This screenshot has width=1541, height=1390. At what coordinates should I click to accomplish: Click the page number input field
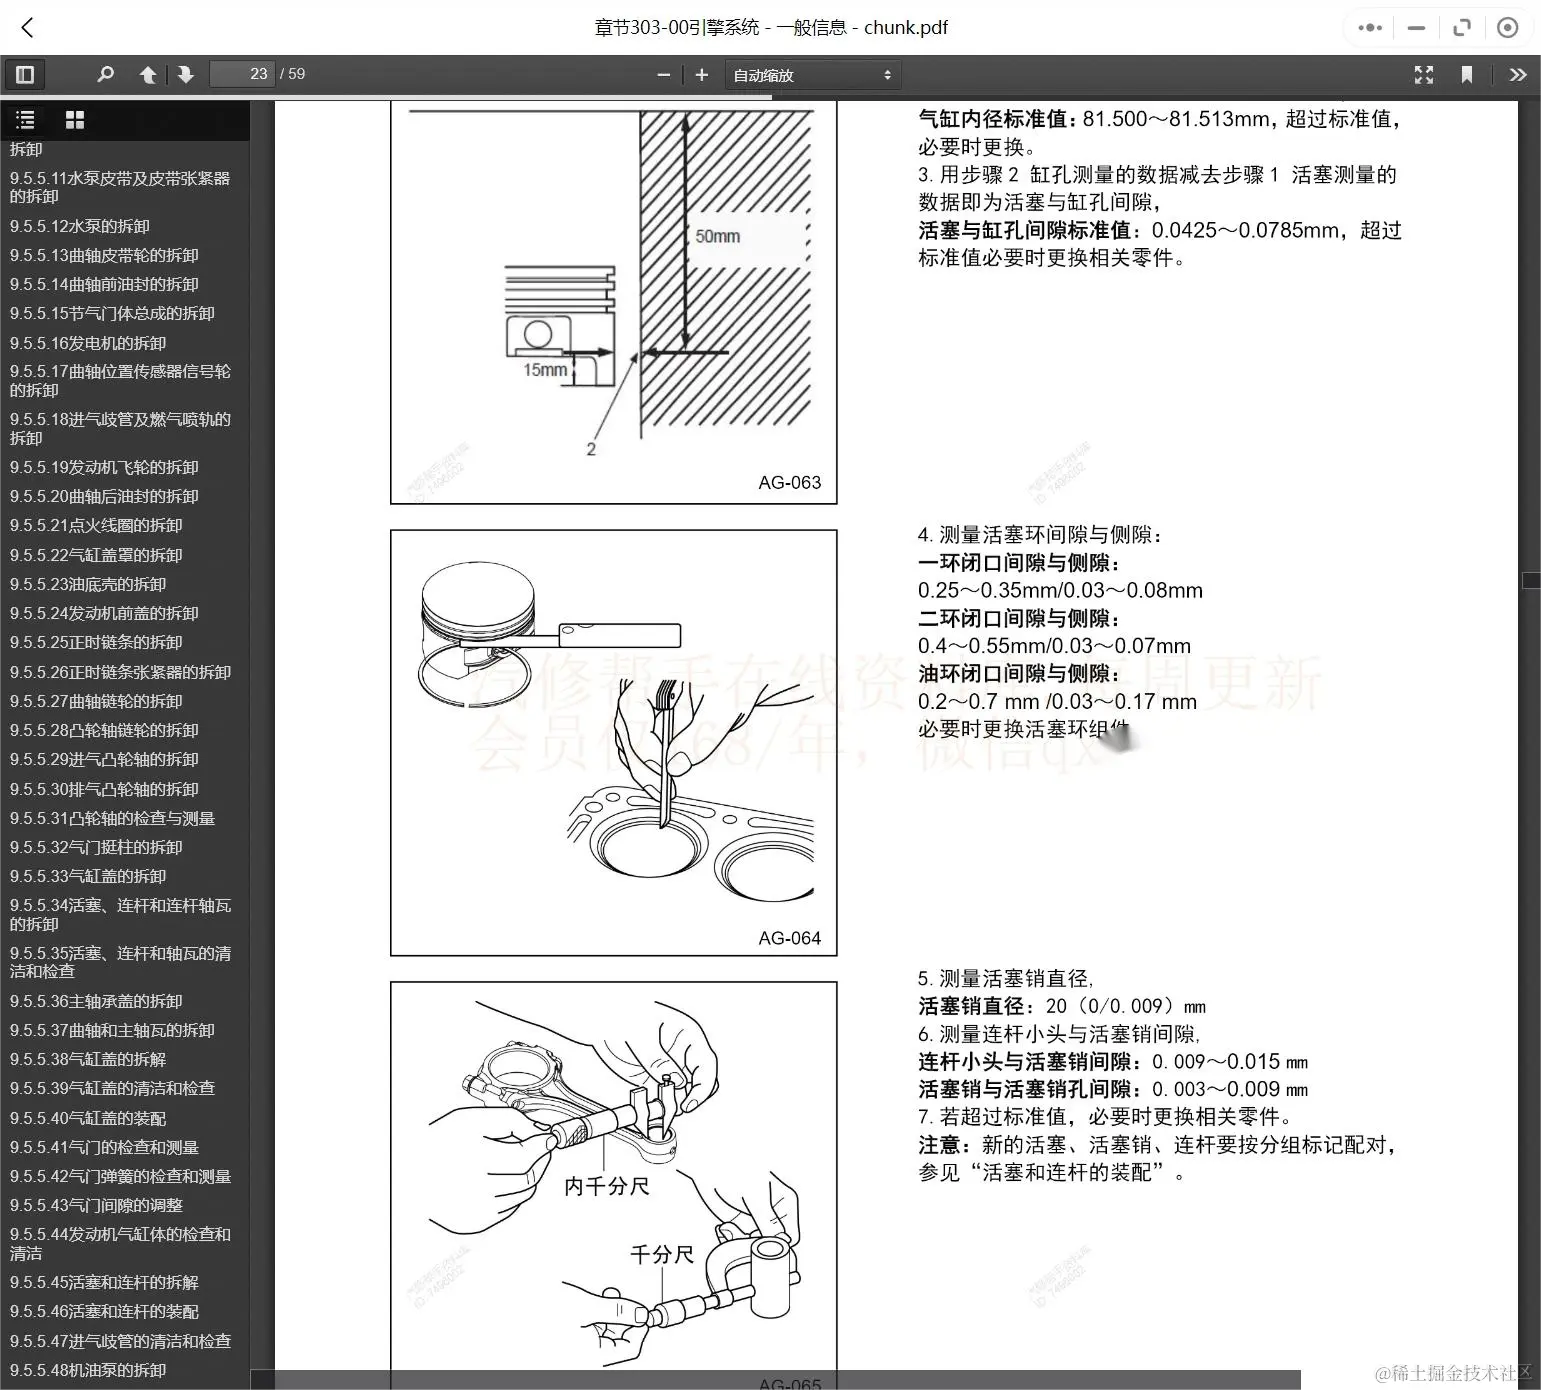coord(242,74)
